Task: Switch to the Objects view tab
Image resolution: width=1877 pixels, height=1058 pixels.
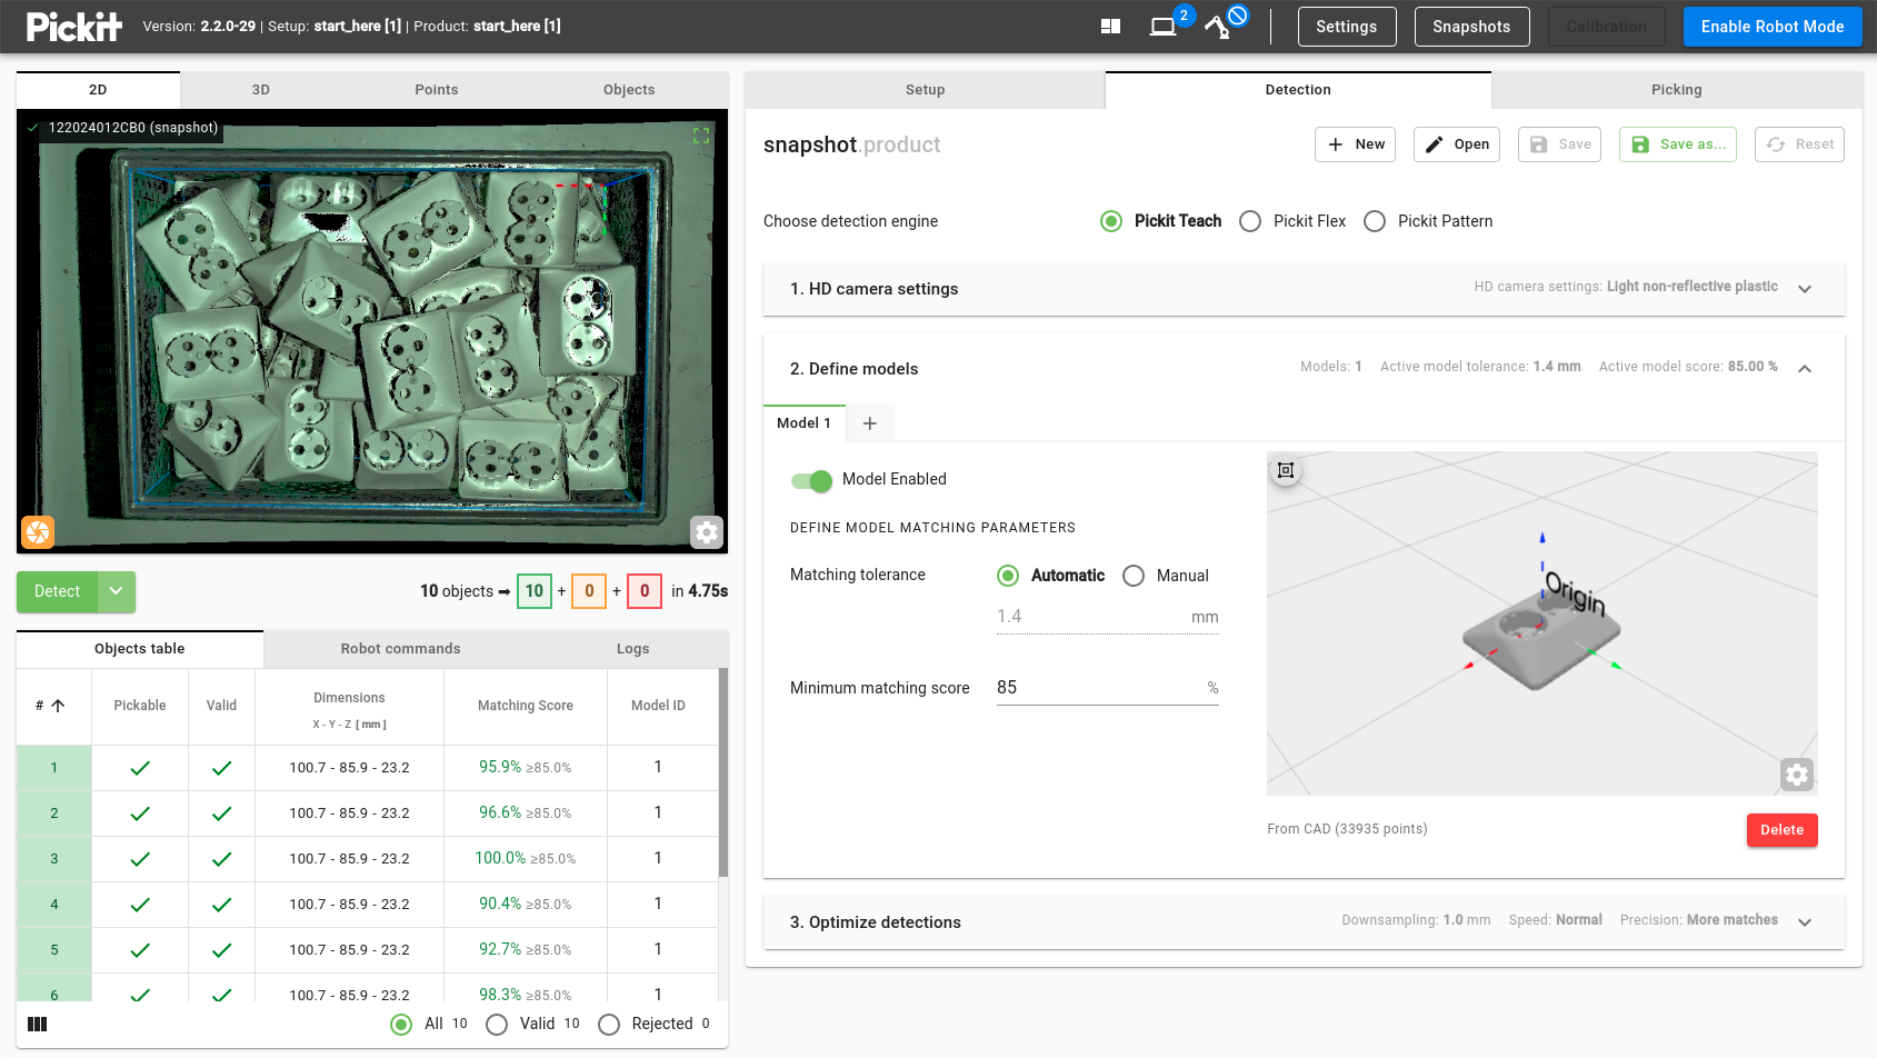Action: pos(629,89)
